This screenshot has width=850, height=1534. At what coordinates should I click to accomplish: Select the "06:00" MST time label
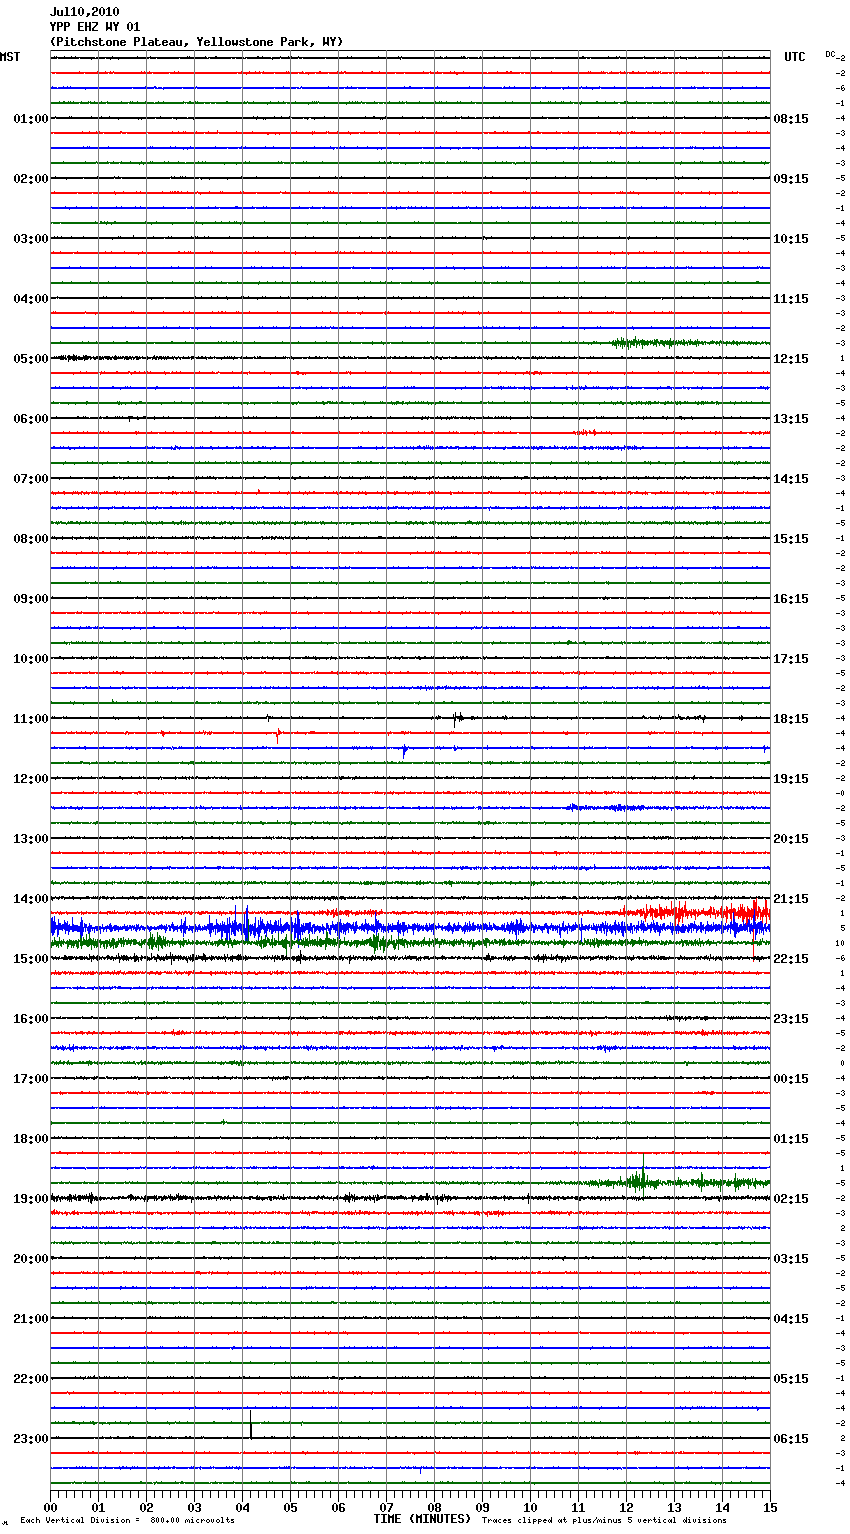30,419
